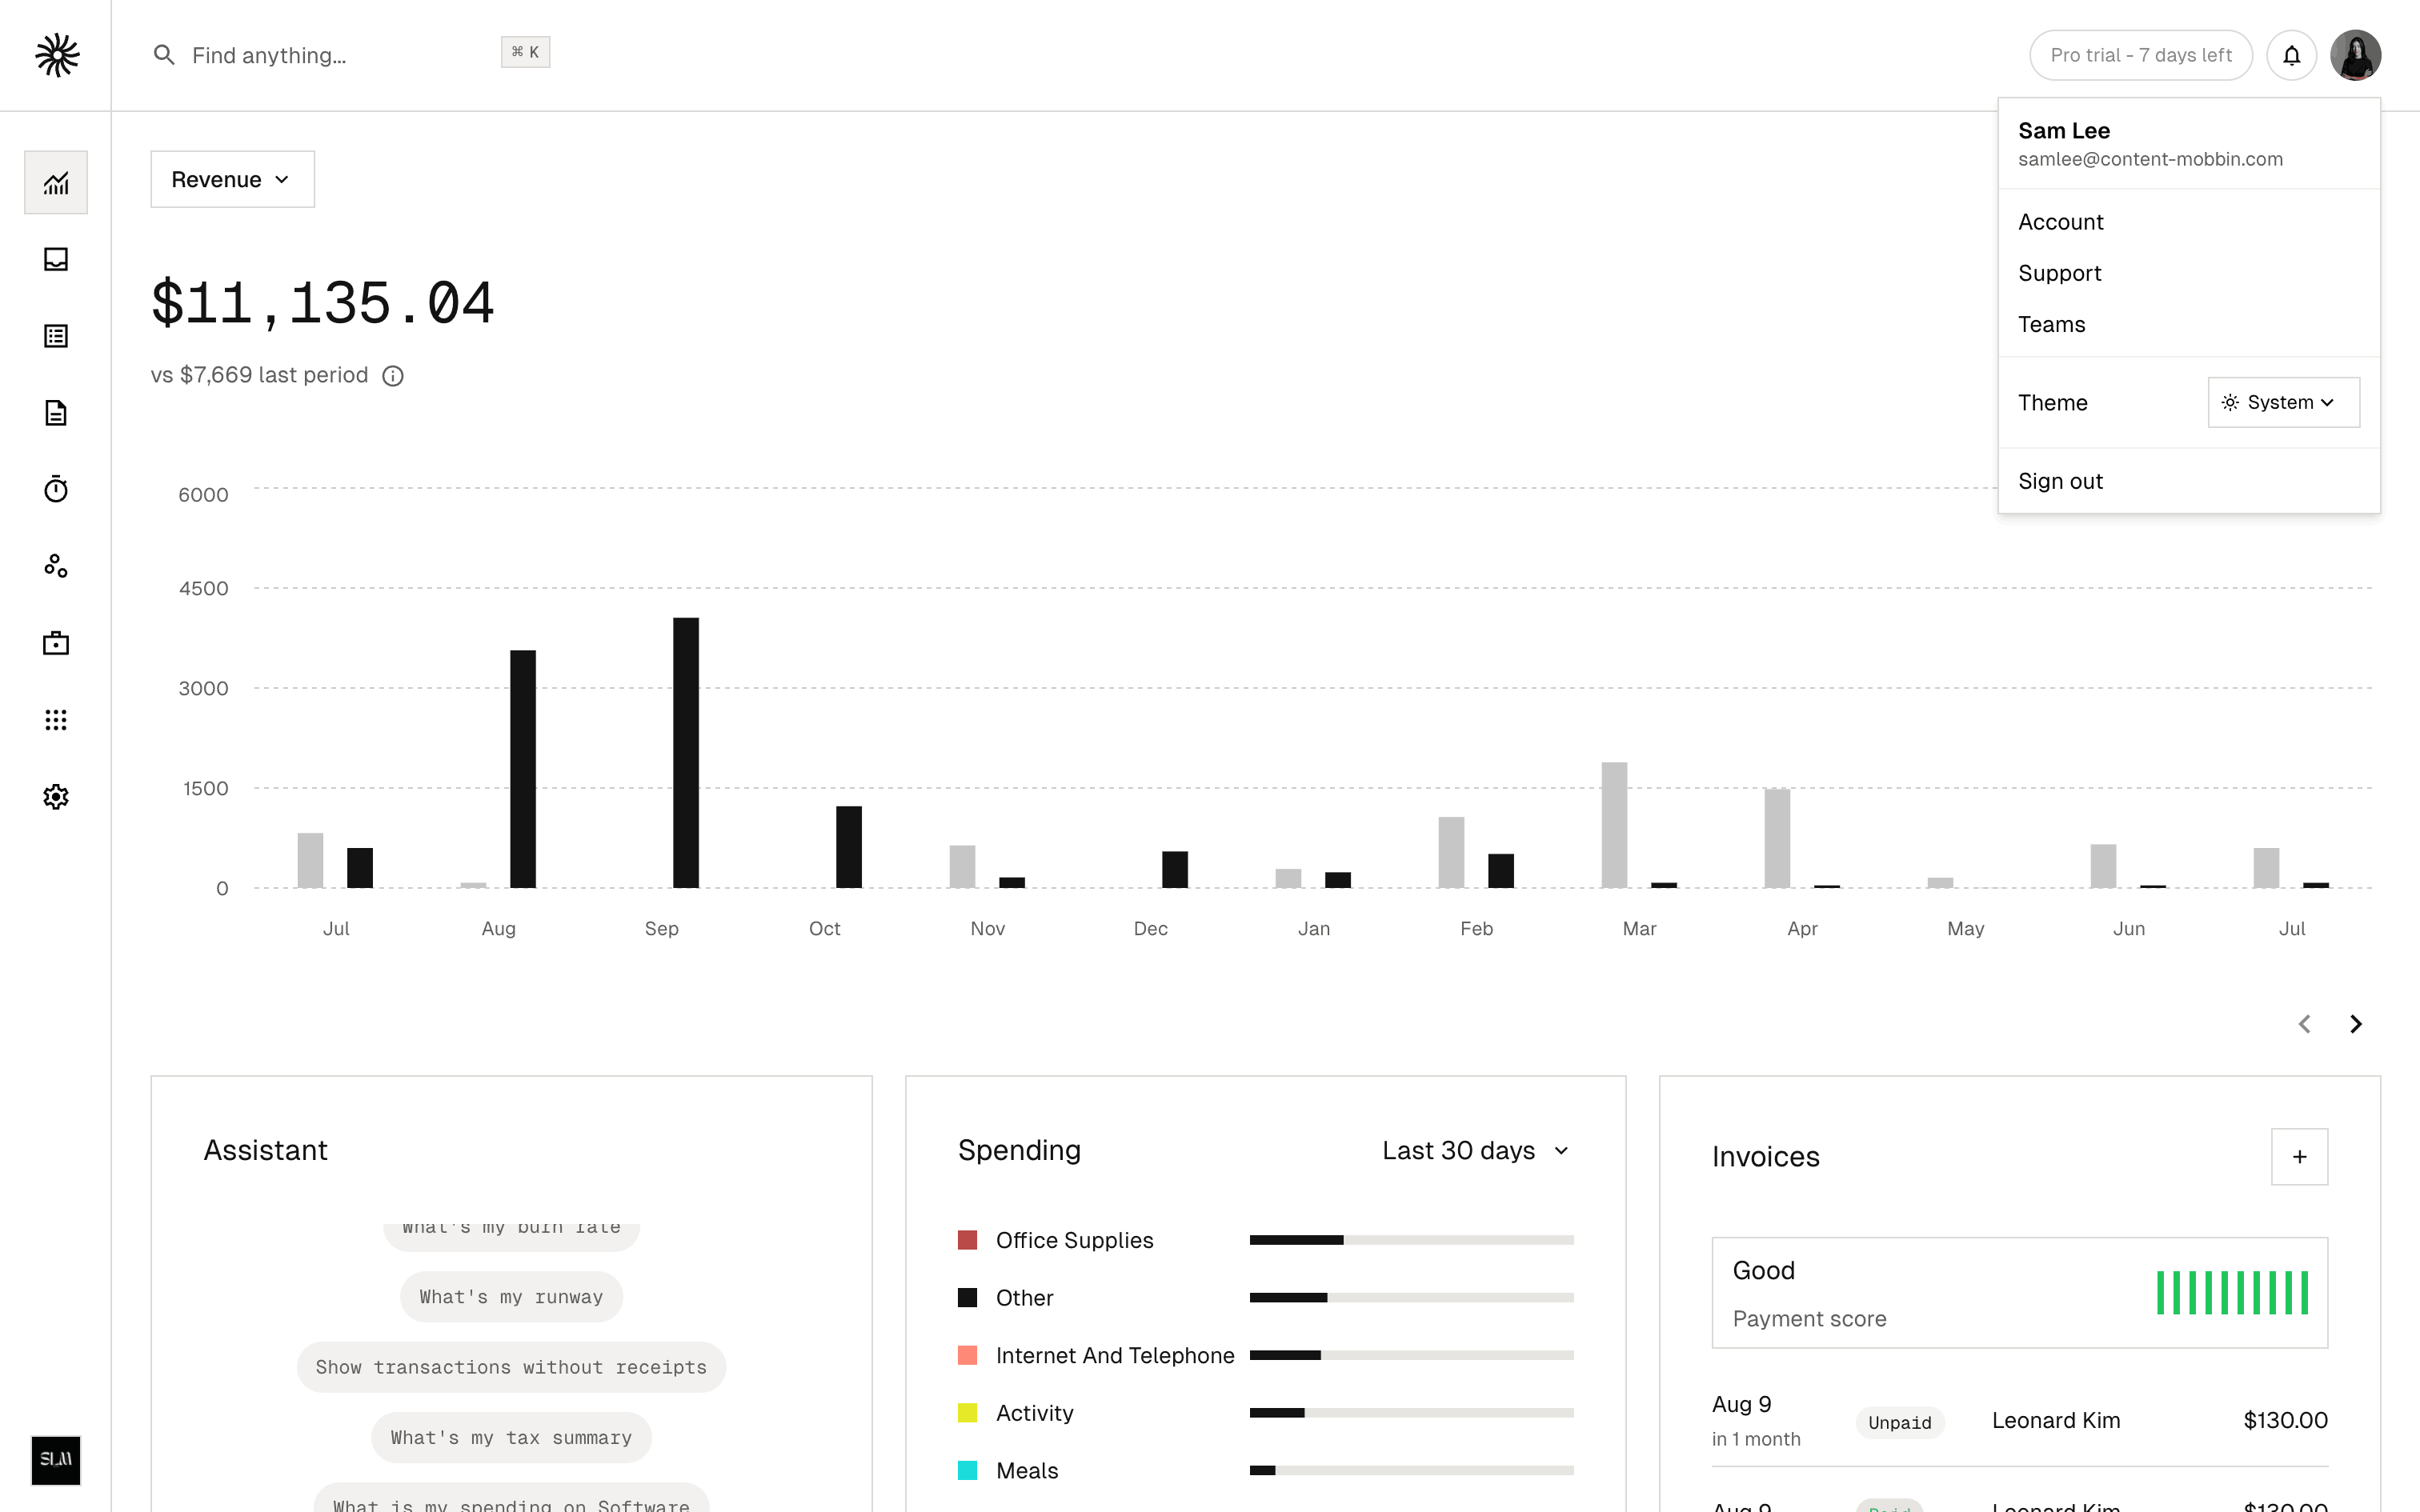Click the info icon beside last period

(x=393, y=376)
